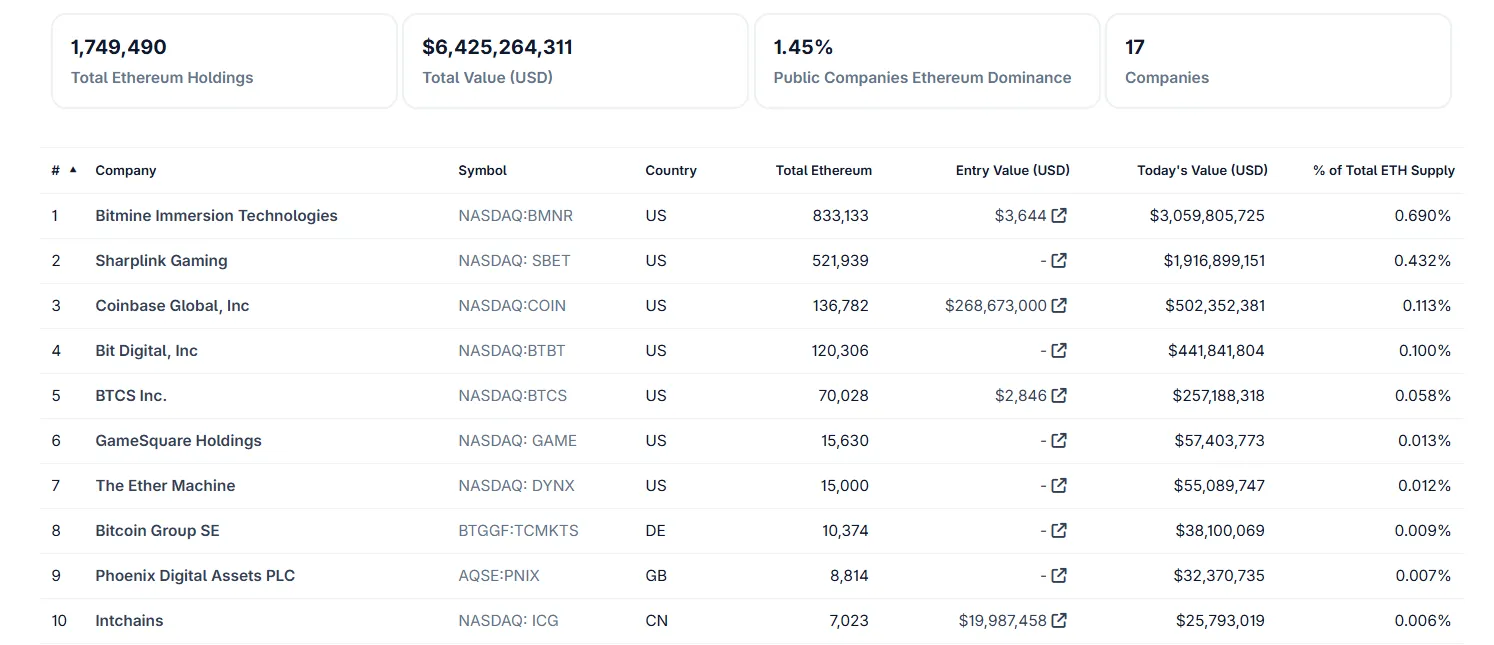The width and height of the screenshot is (1494, 645).
Task: Open Bit Digital external link icon
Action: click(1059, 351)
